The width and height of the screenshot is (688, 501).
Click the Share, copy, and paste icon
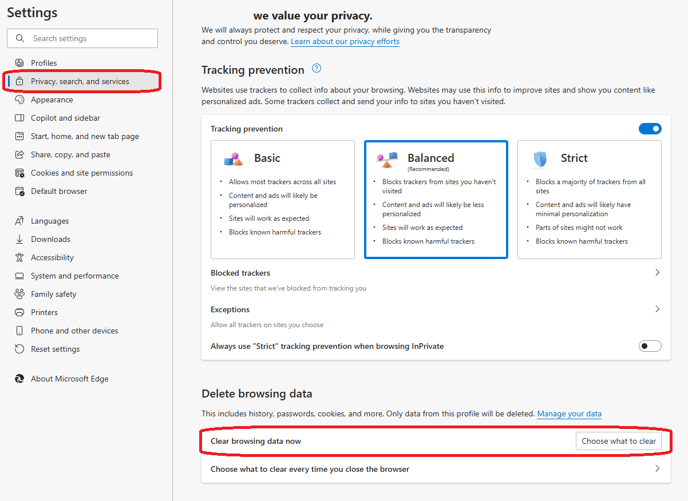tap(19, 154)
